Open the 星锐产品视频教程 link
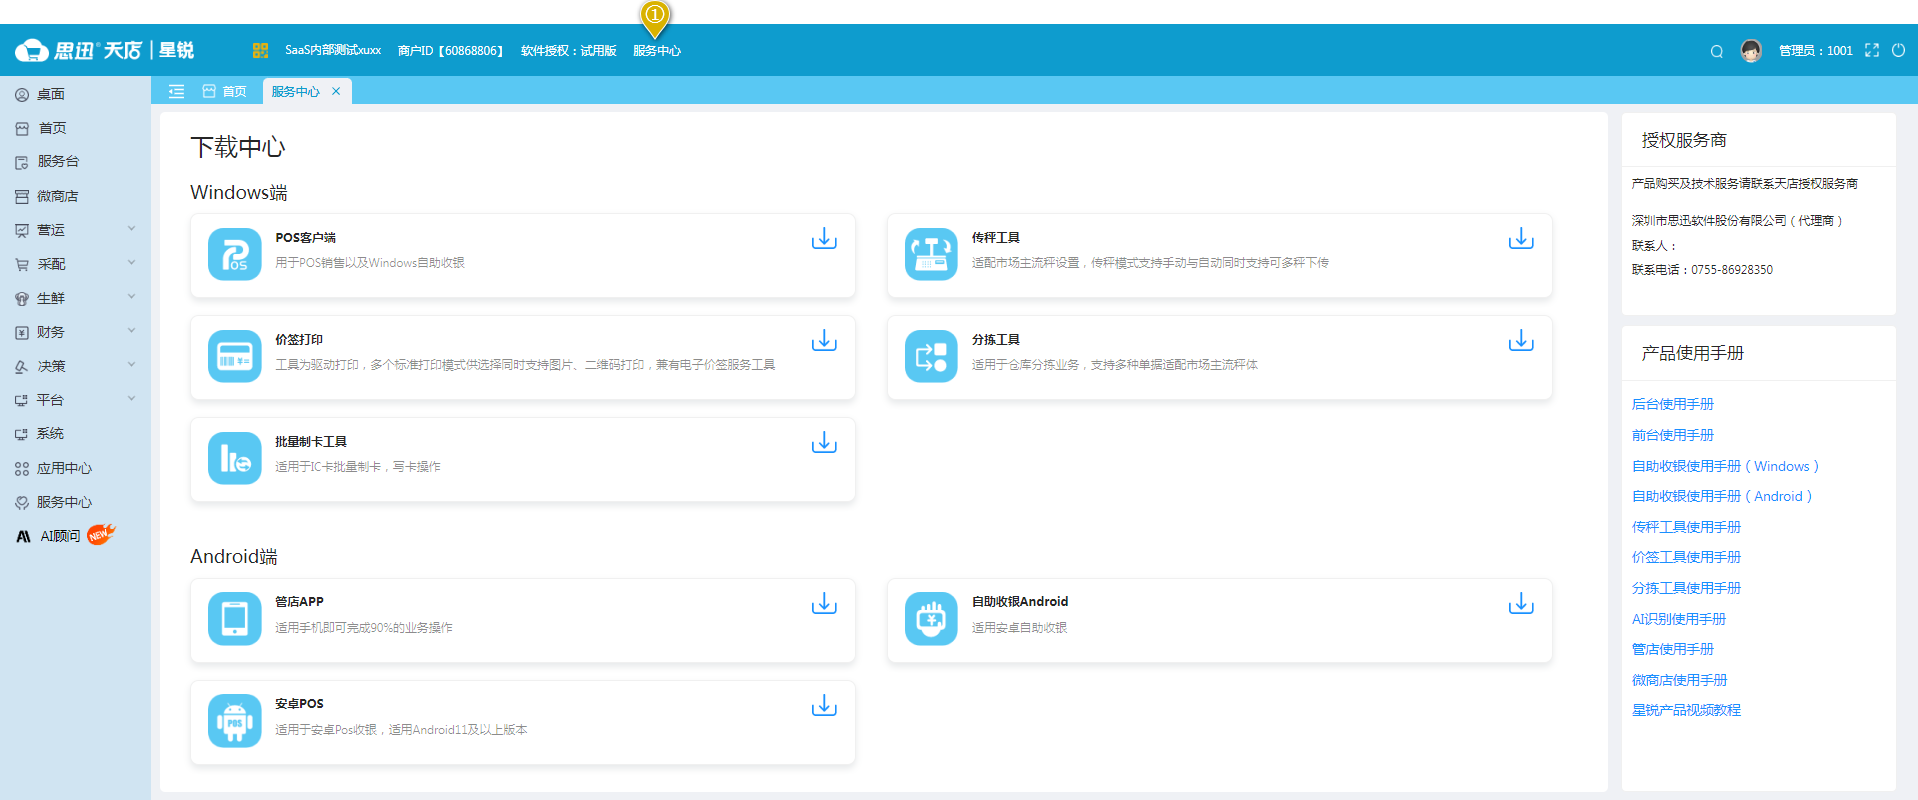Image resolution: width=1918 pixels, height=800 pixels. click(1686, 710)
